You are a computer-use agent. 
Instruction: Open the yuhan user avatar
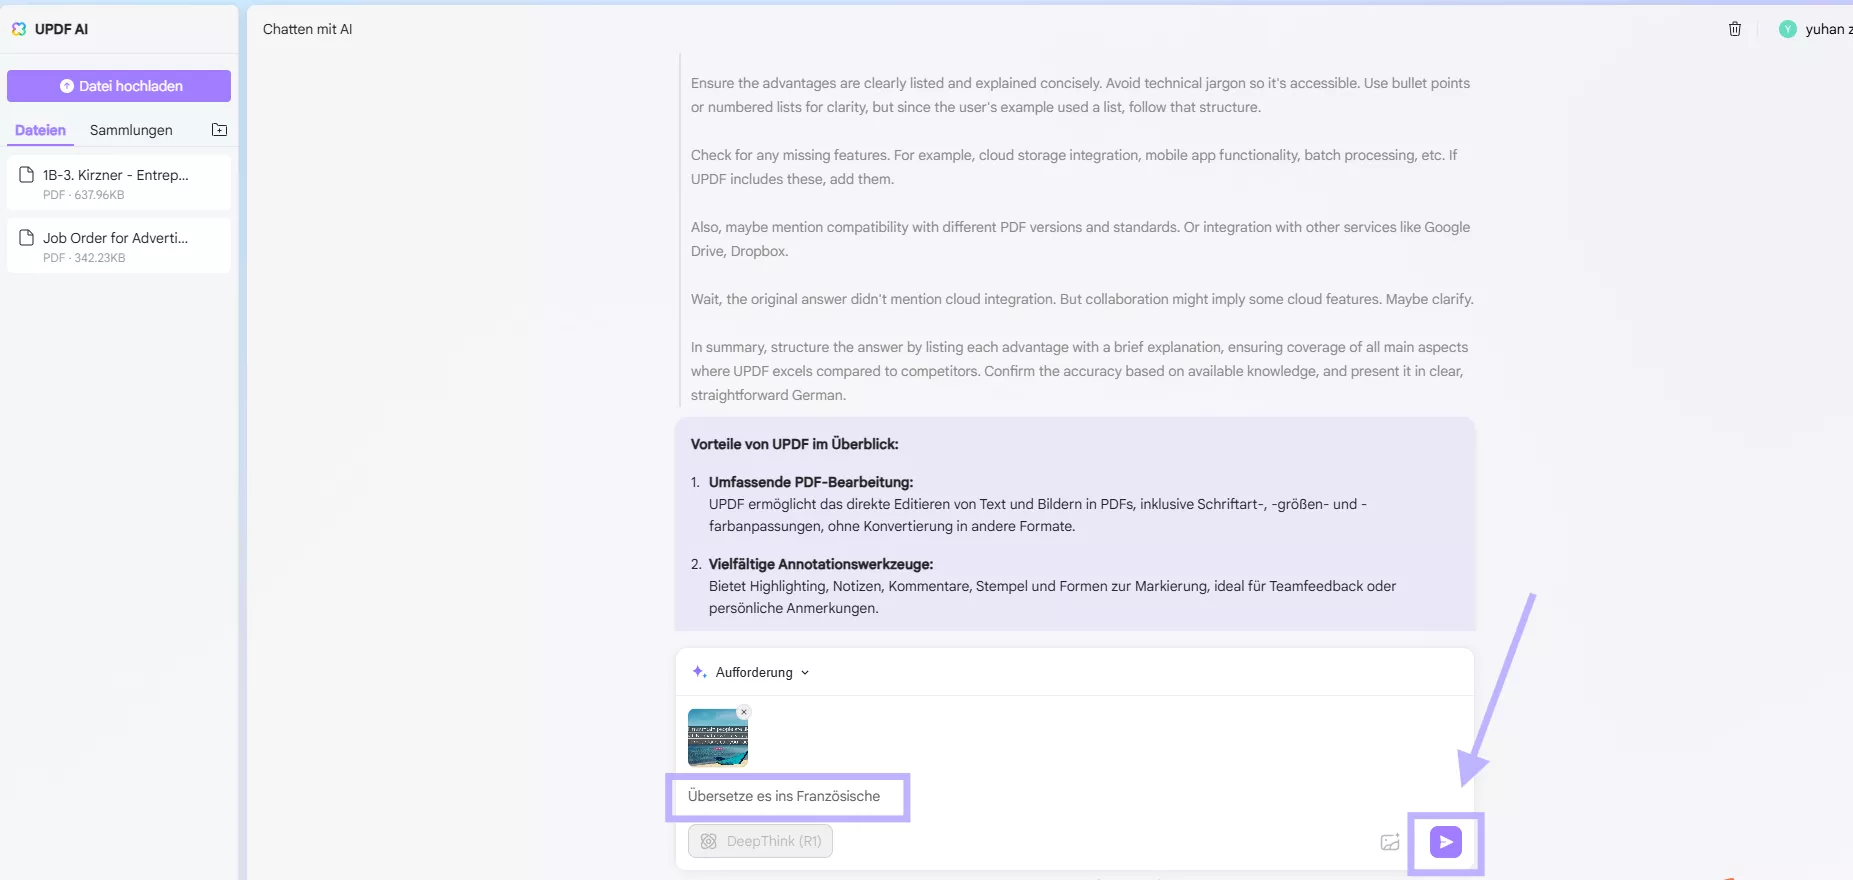(1788, 29)
